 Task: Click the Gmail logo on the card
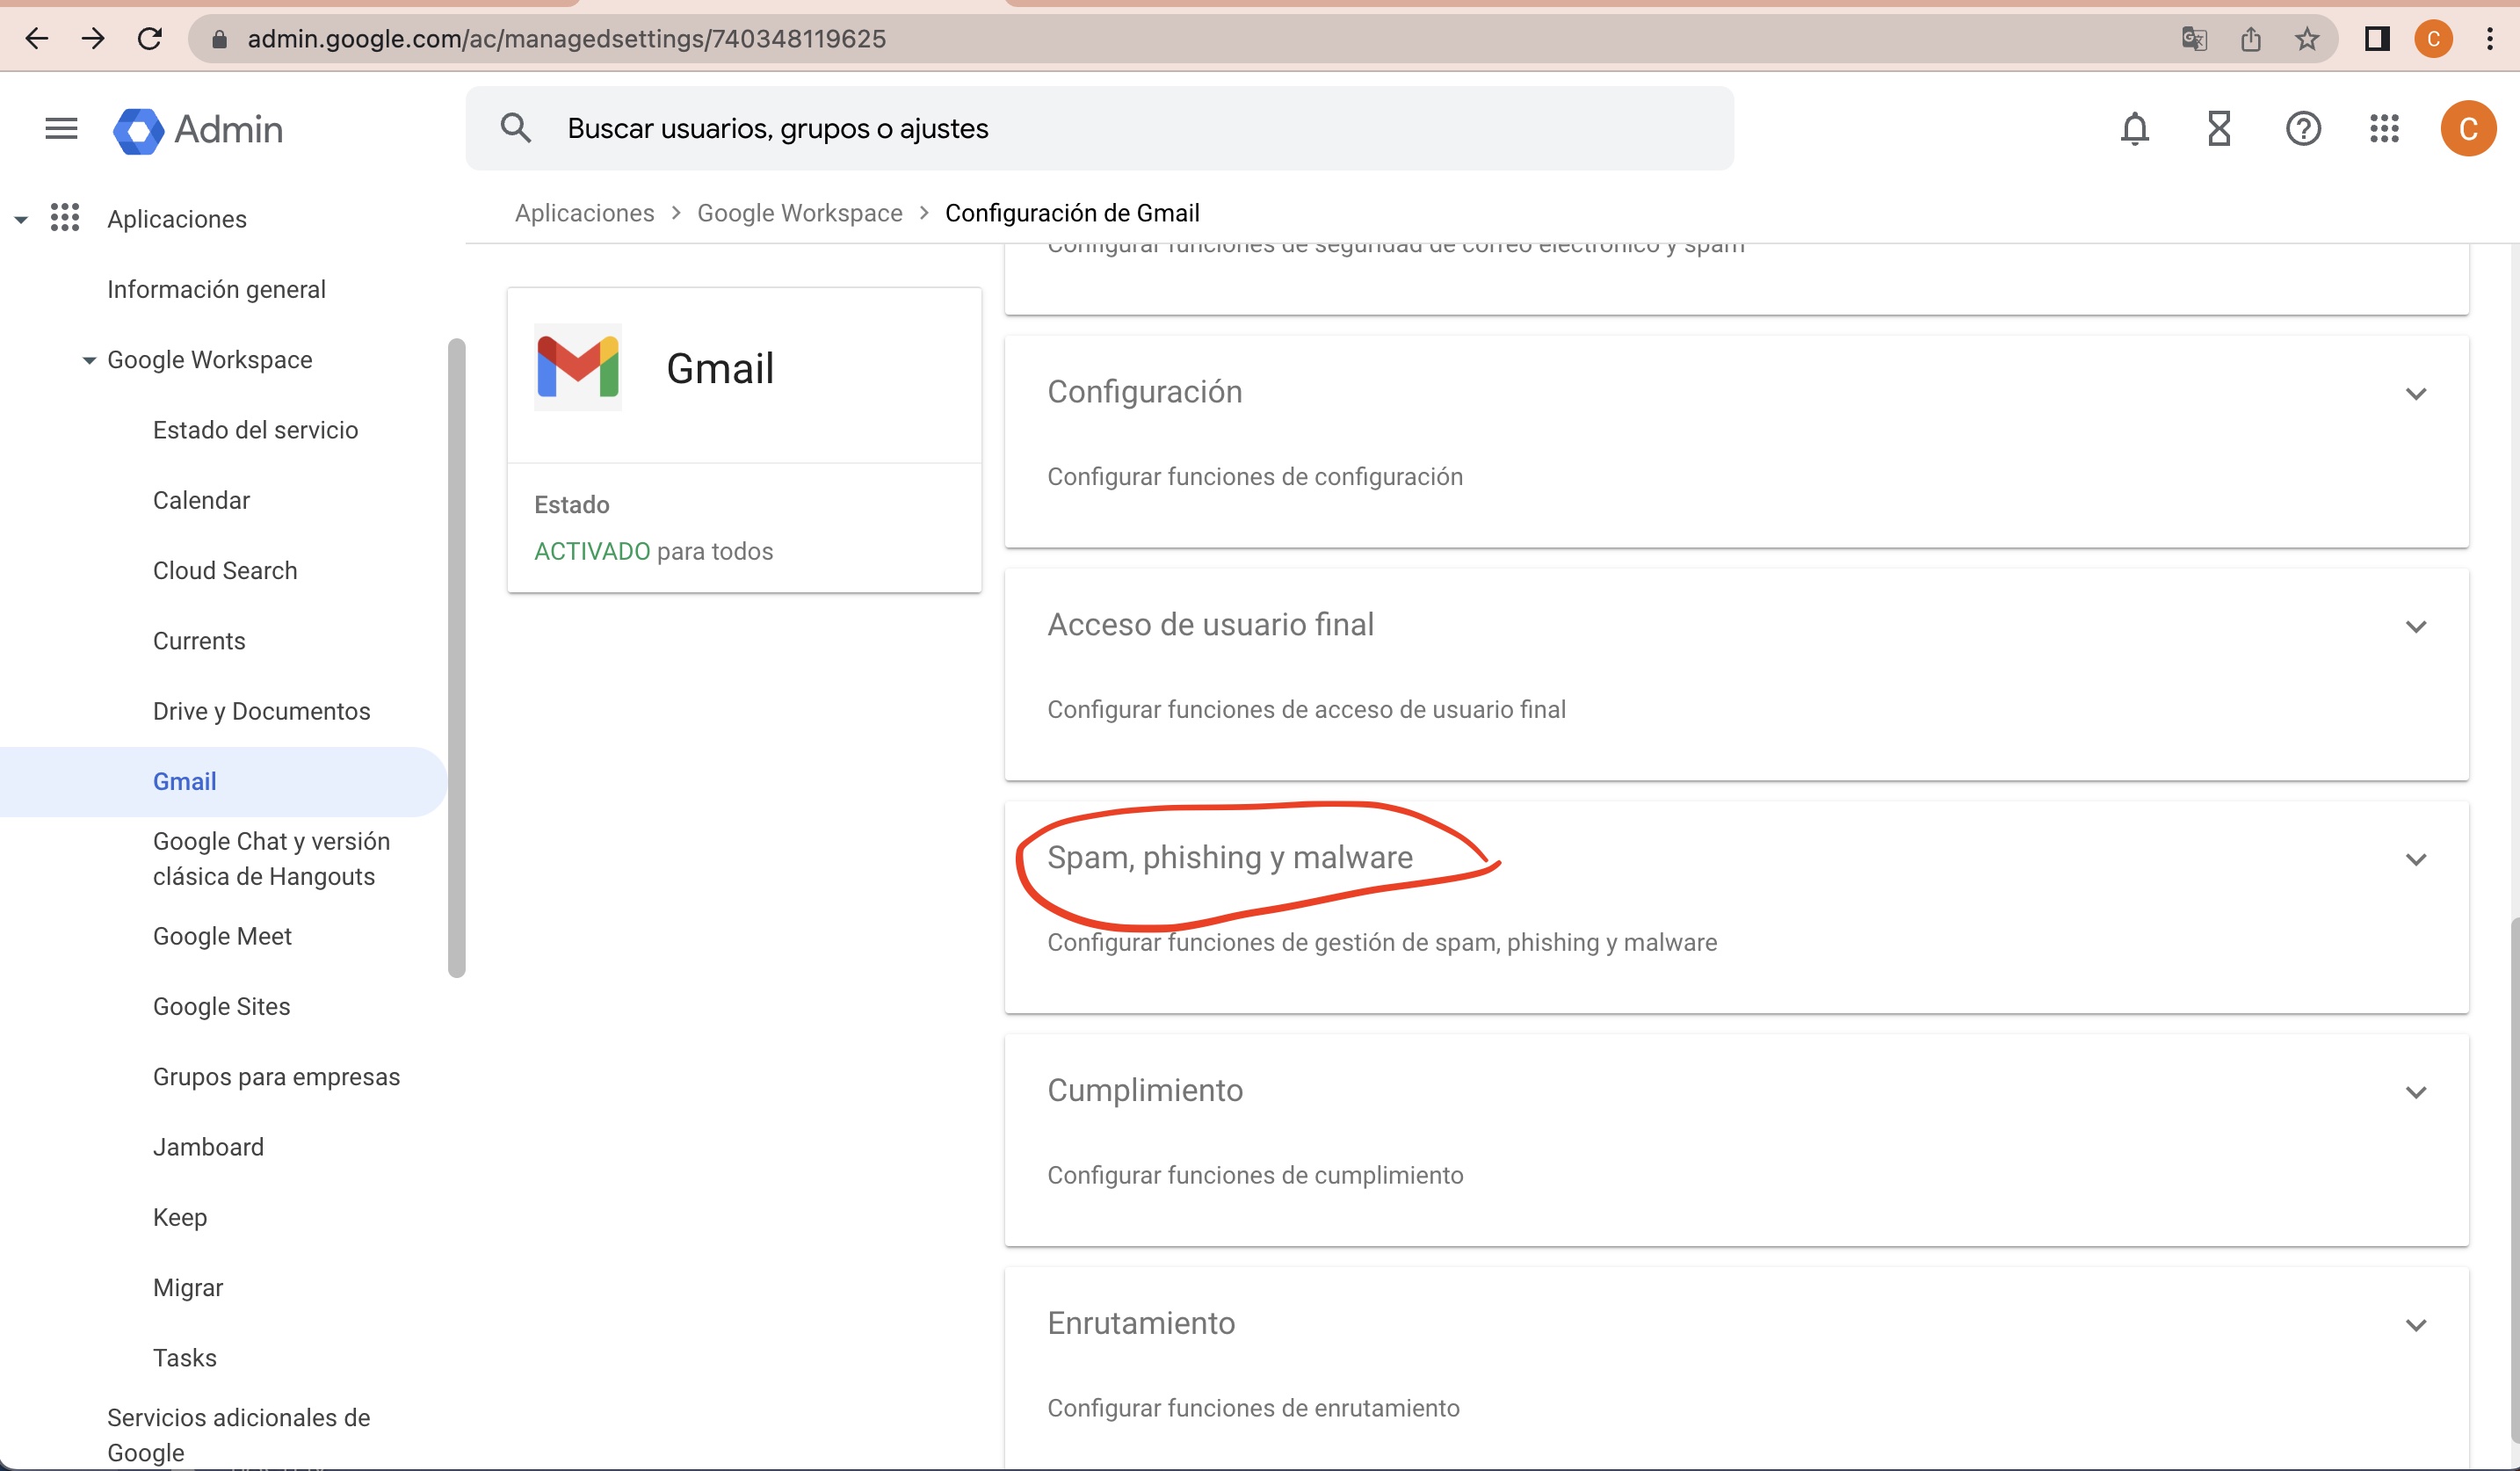[578, 367]
